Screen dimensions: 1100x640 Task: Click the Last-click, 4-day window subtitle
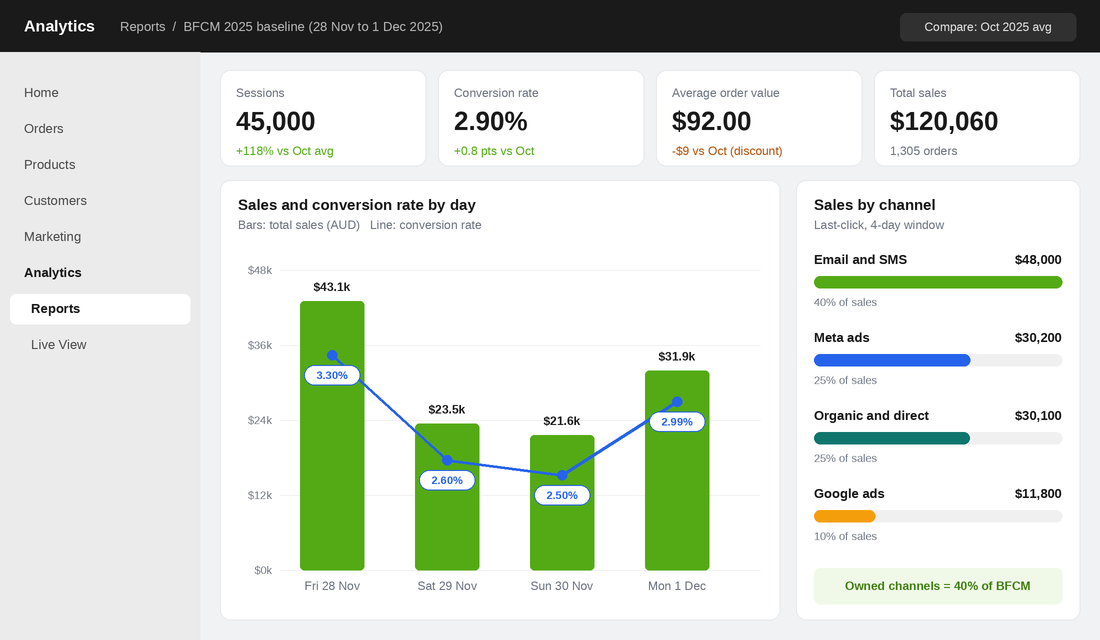pyautogui.click(x=879, y=225)
